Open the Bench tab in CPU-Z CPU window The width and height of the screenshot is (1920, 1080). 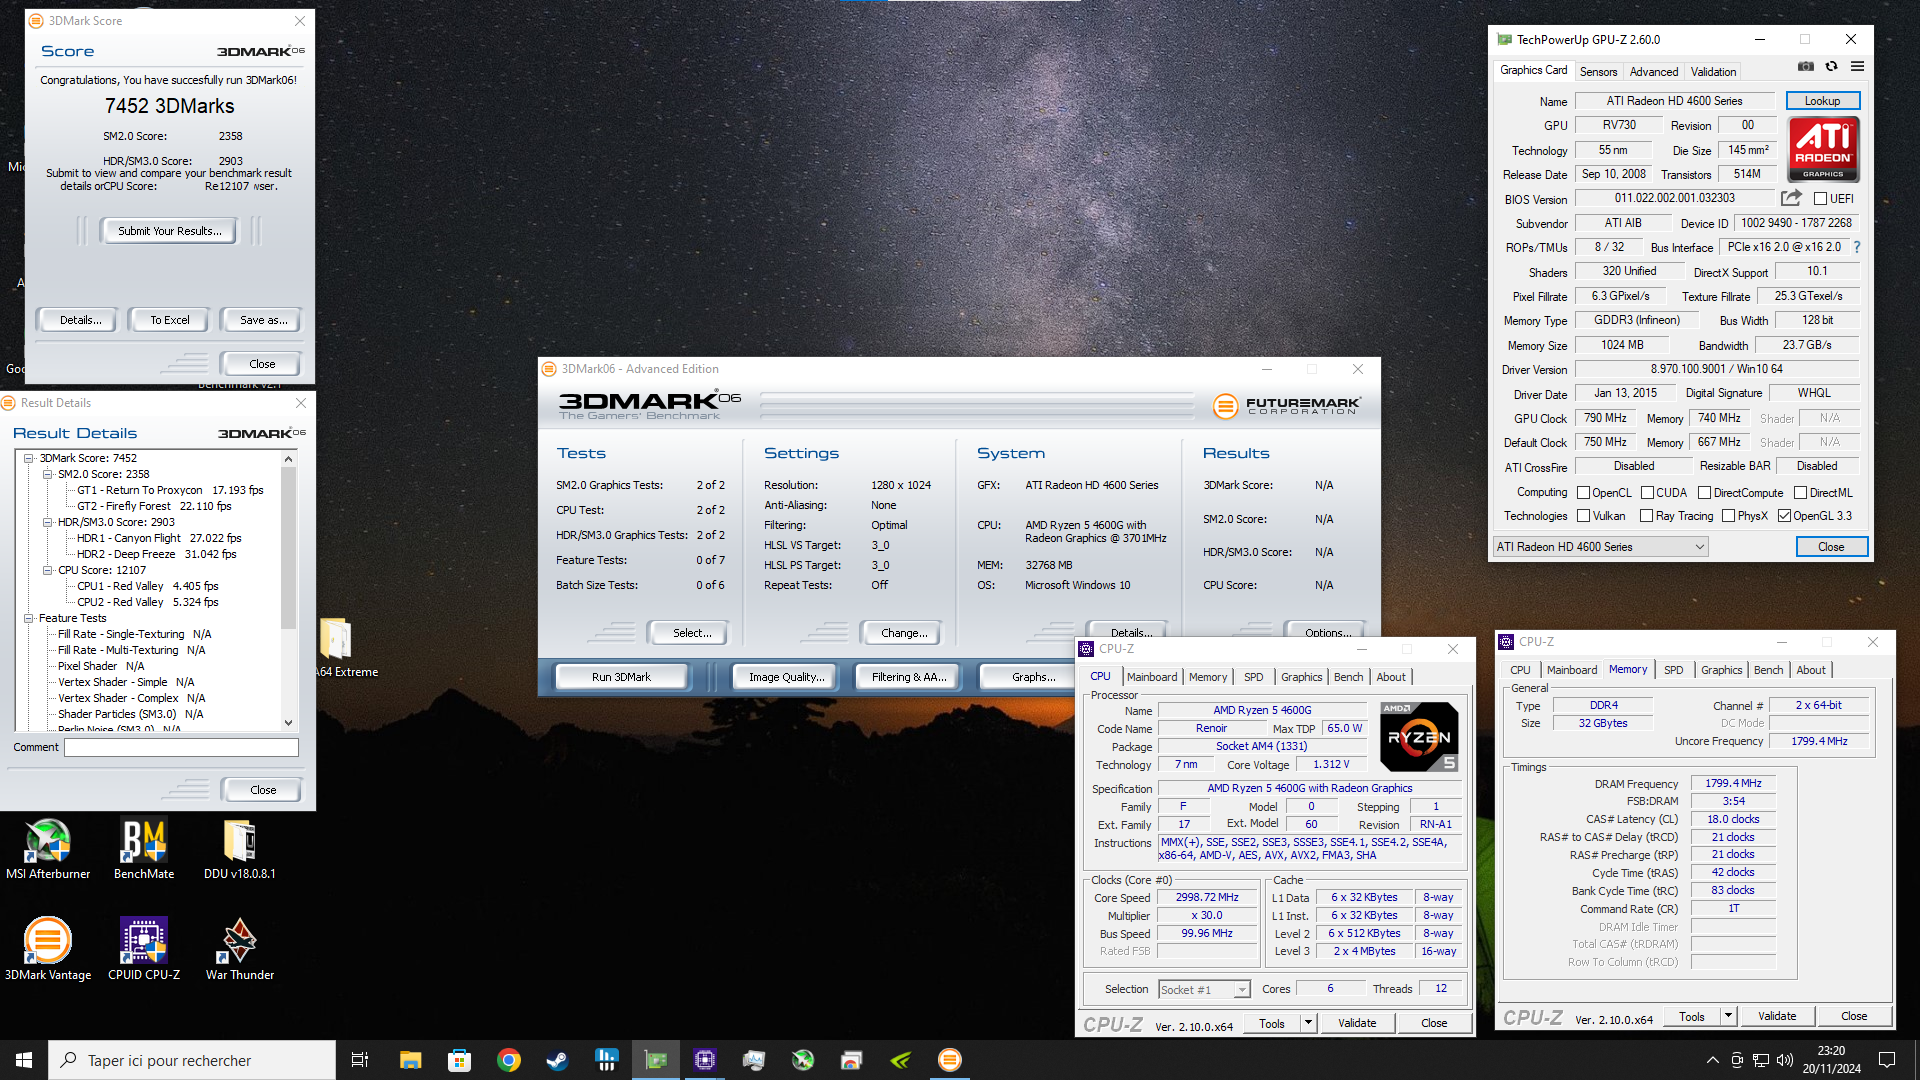tap(1348, 677)
